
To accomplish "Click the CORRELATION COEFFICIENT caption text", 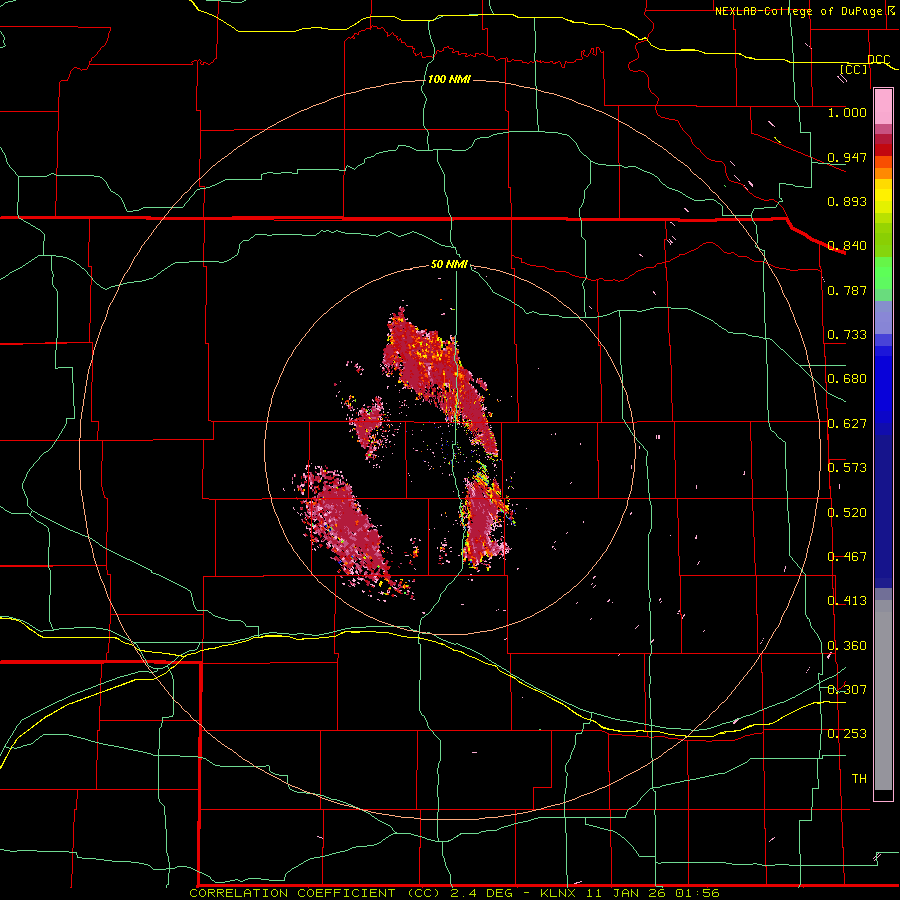I will (x=292, y=893).
